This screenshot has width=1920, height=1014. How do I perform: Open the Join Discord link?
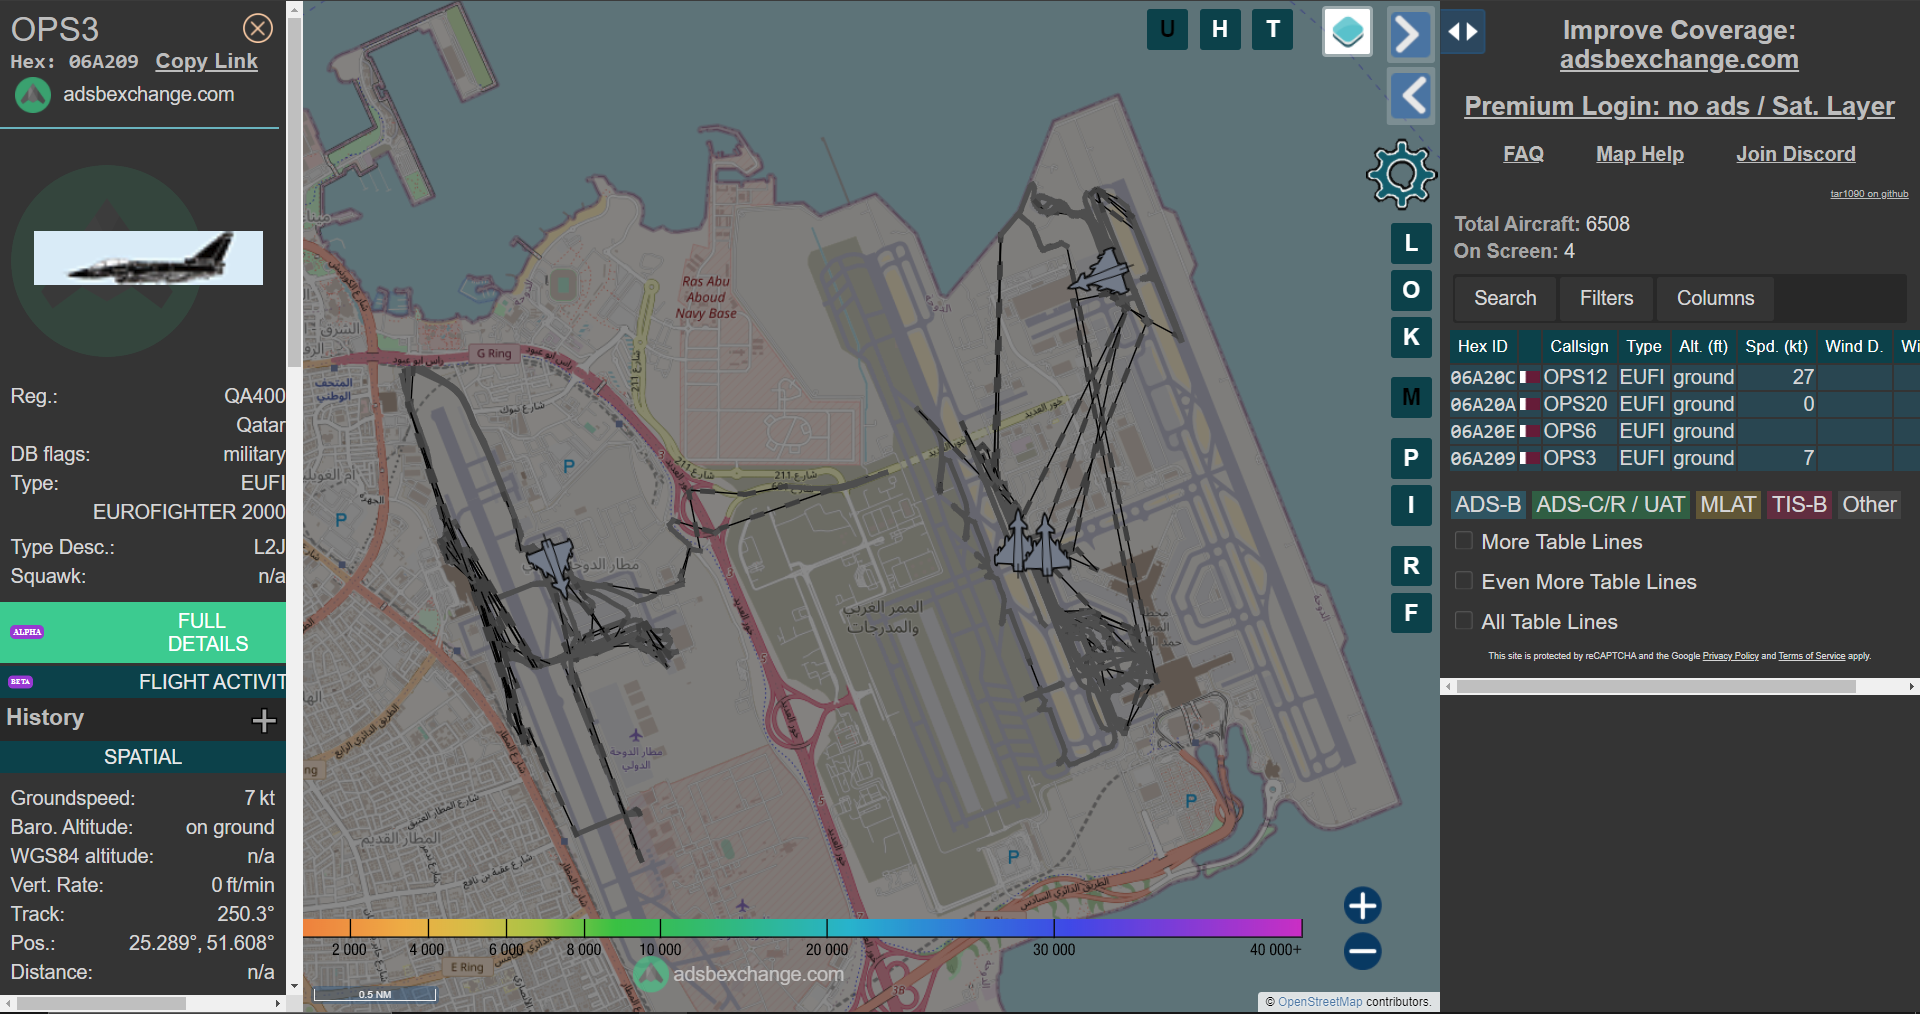(1795, 154)
